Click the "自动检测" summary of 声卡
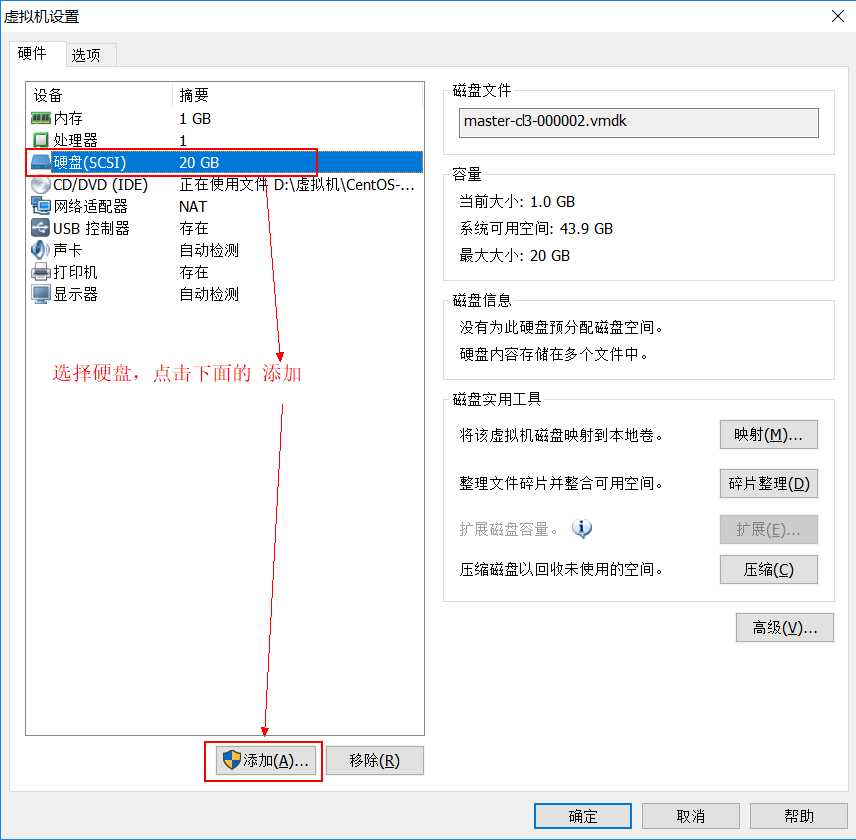Viewport: 856px width, 840px height. pyautogui.click(x=210, y=250)
